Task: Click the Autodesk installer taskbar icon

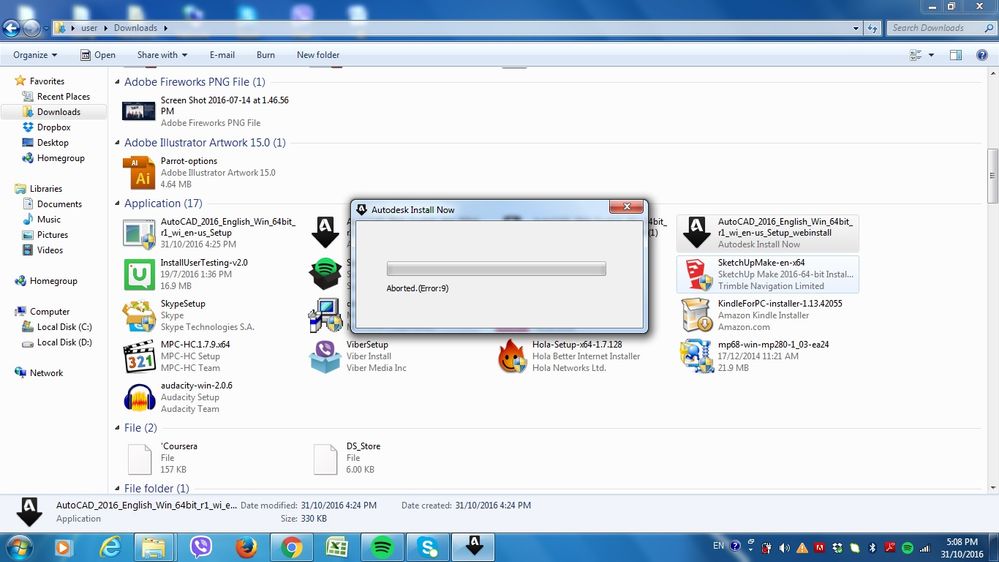Action: [473, 547]
